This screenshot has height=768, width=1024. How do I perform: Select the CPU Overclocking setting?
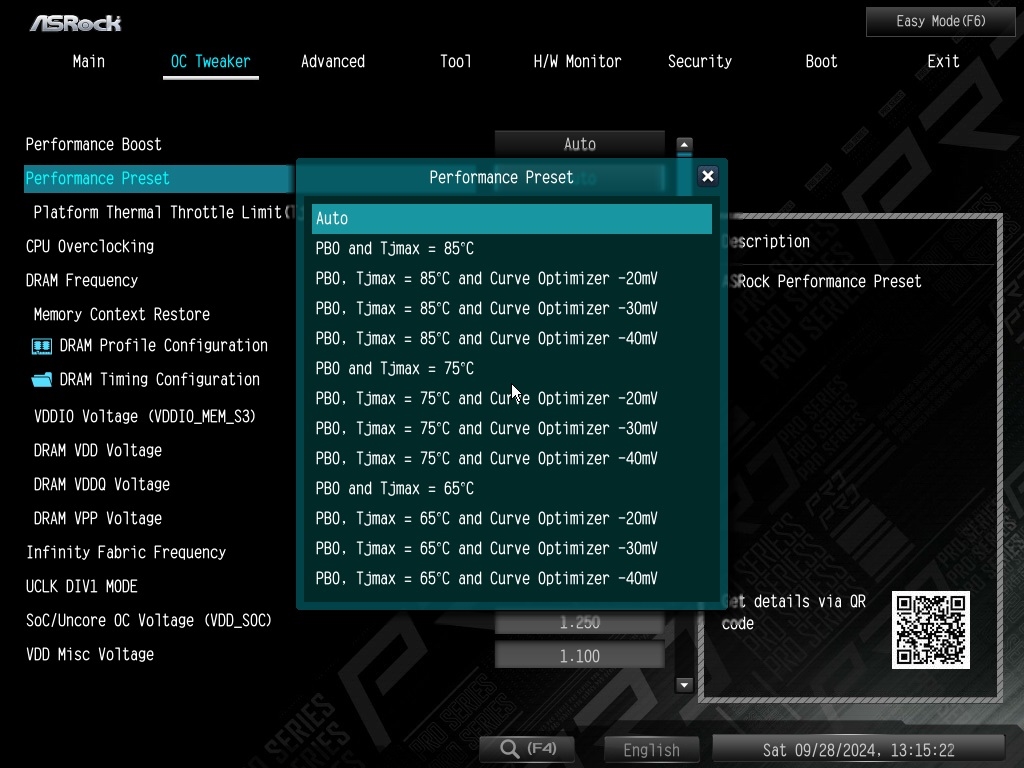point(90,247)
